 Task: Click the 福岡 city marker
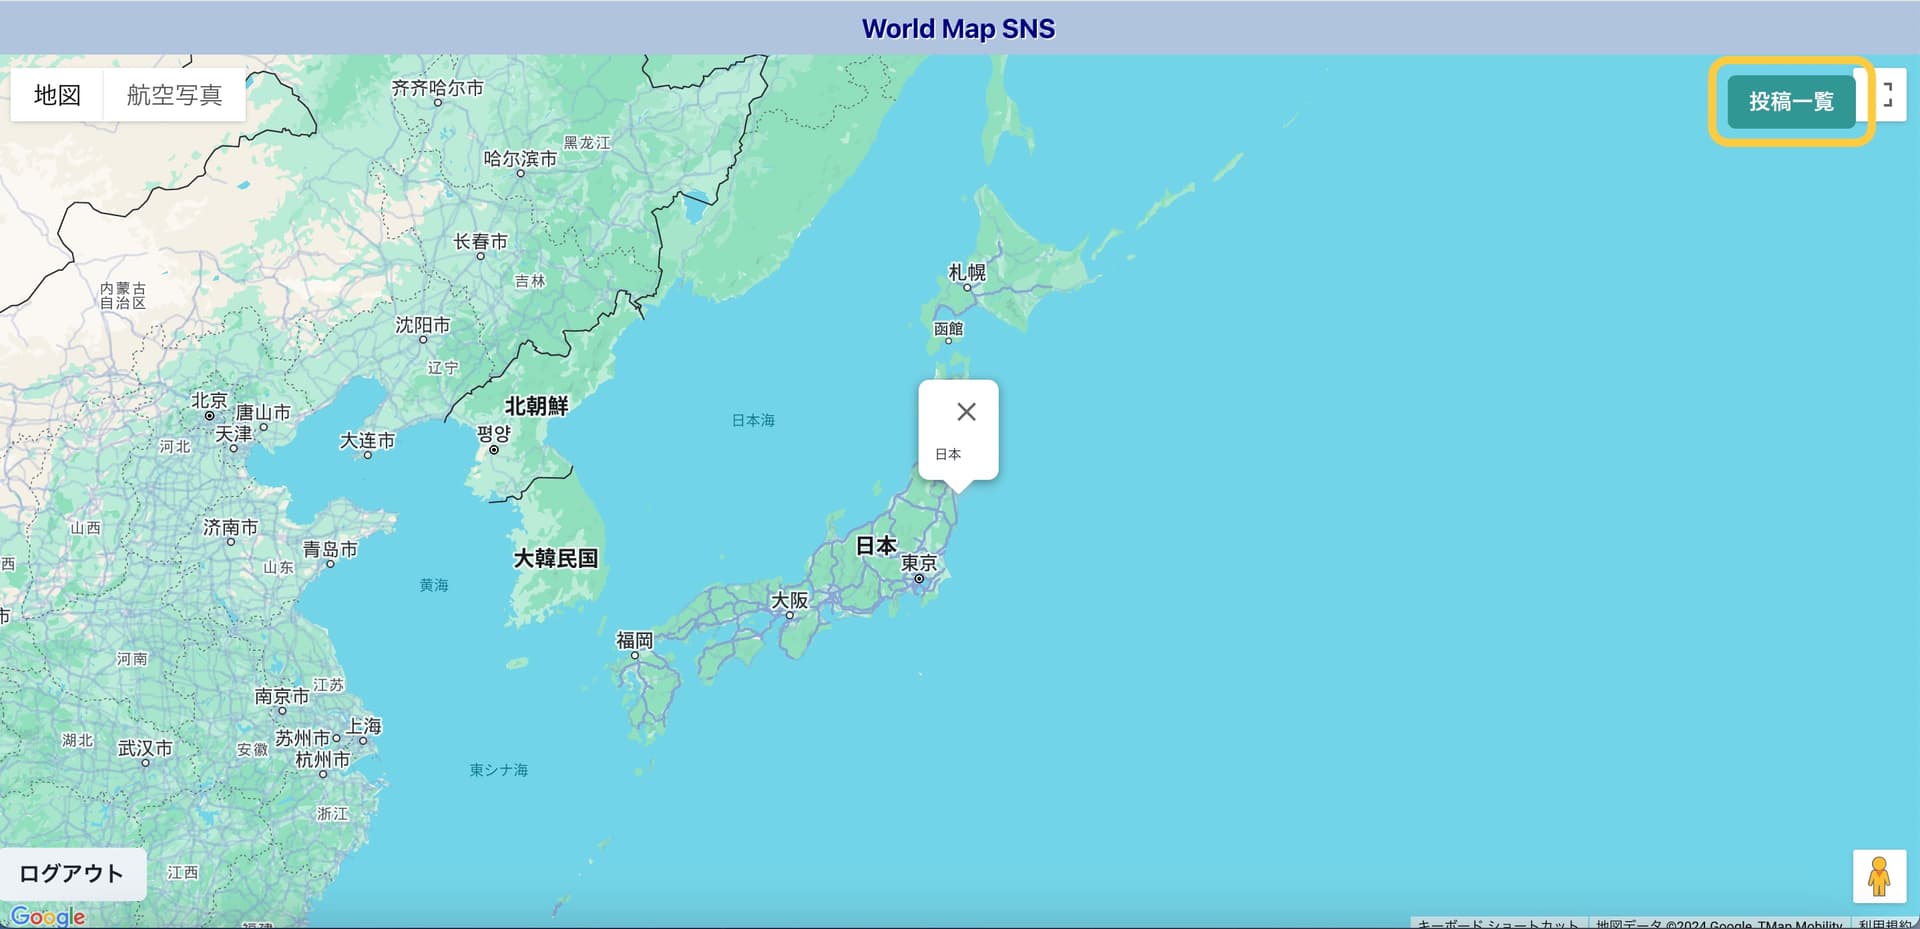click(x=635, y=655)
